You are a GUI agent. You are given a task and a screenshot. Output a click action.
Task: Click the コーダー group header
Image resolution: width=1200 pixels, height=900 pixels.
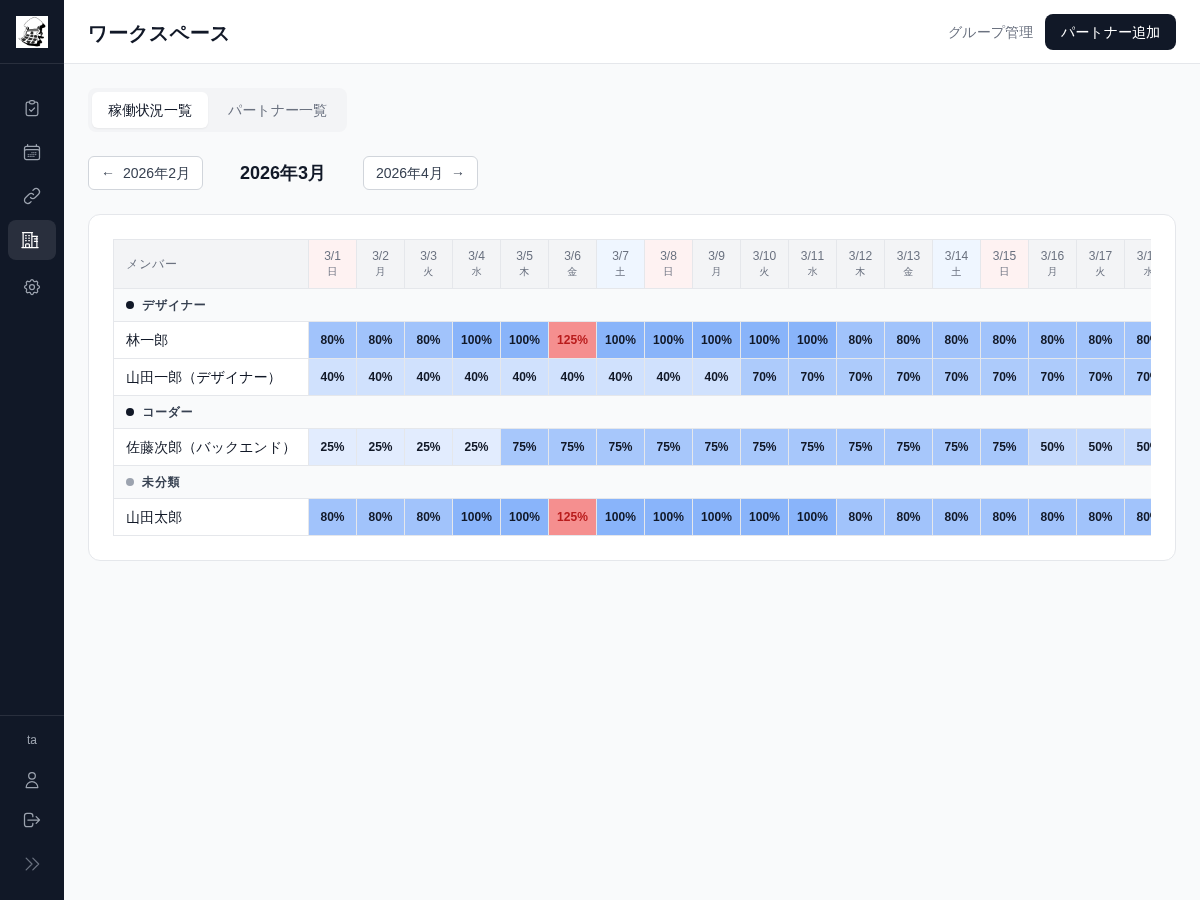167,412
